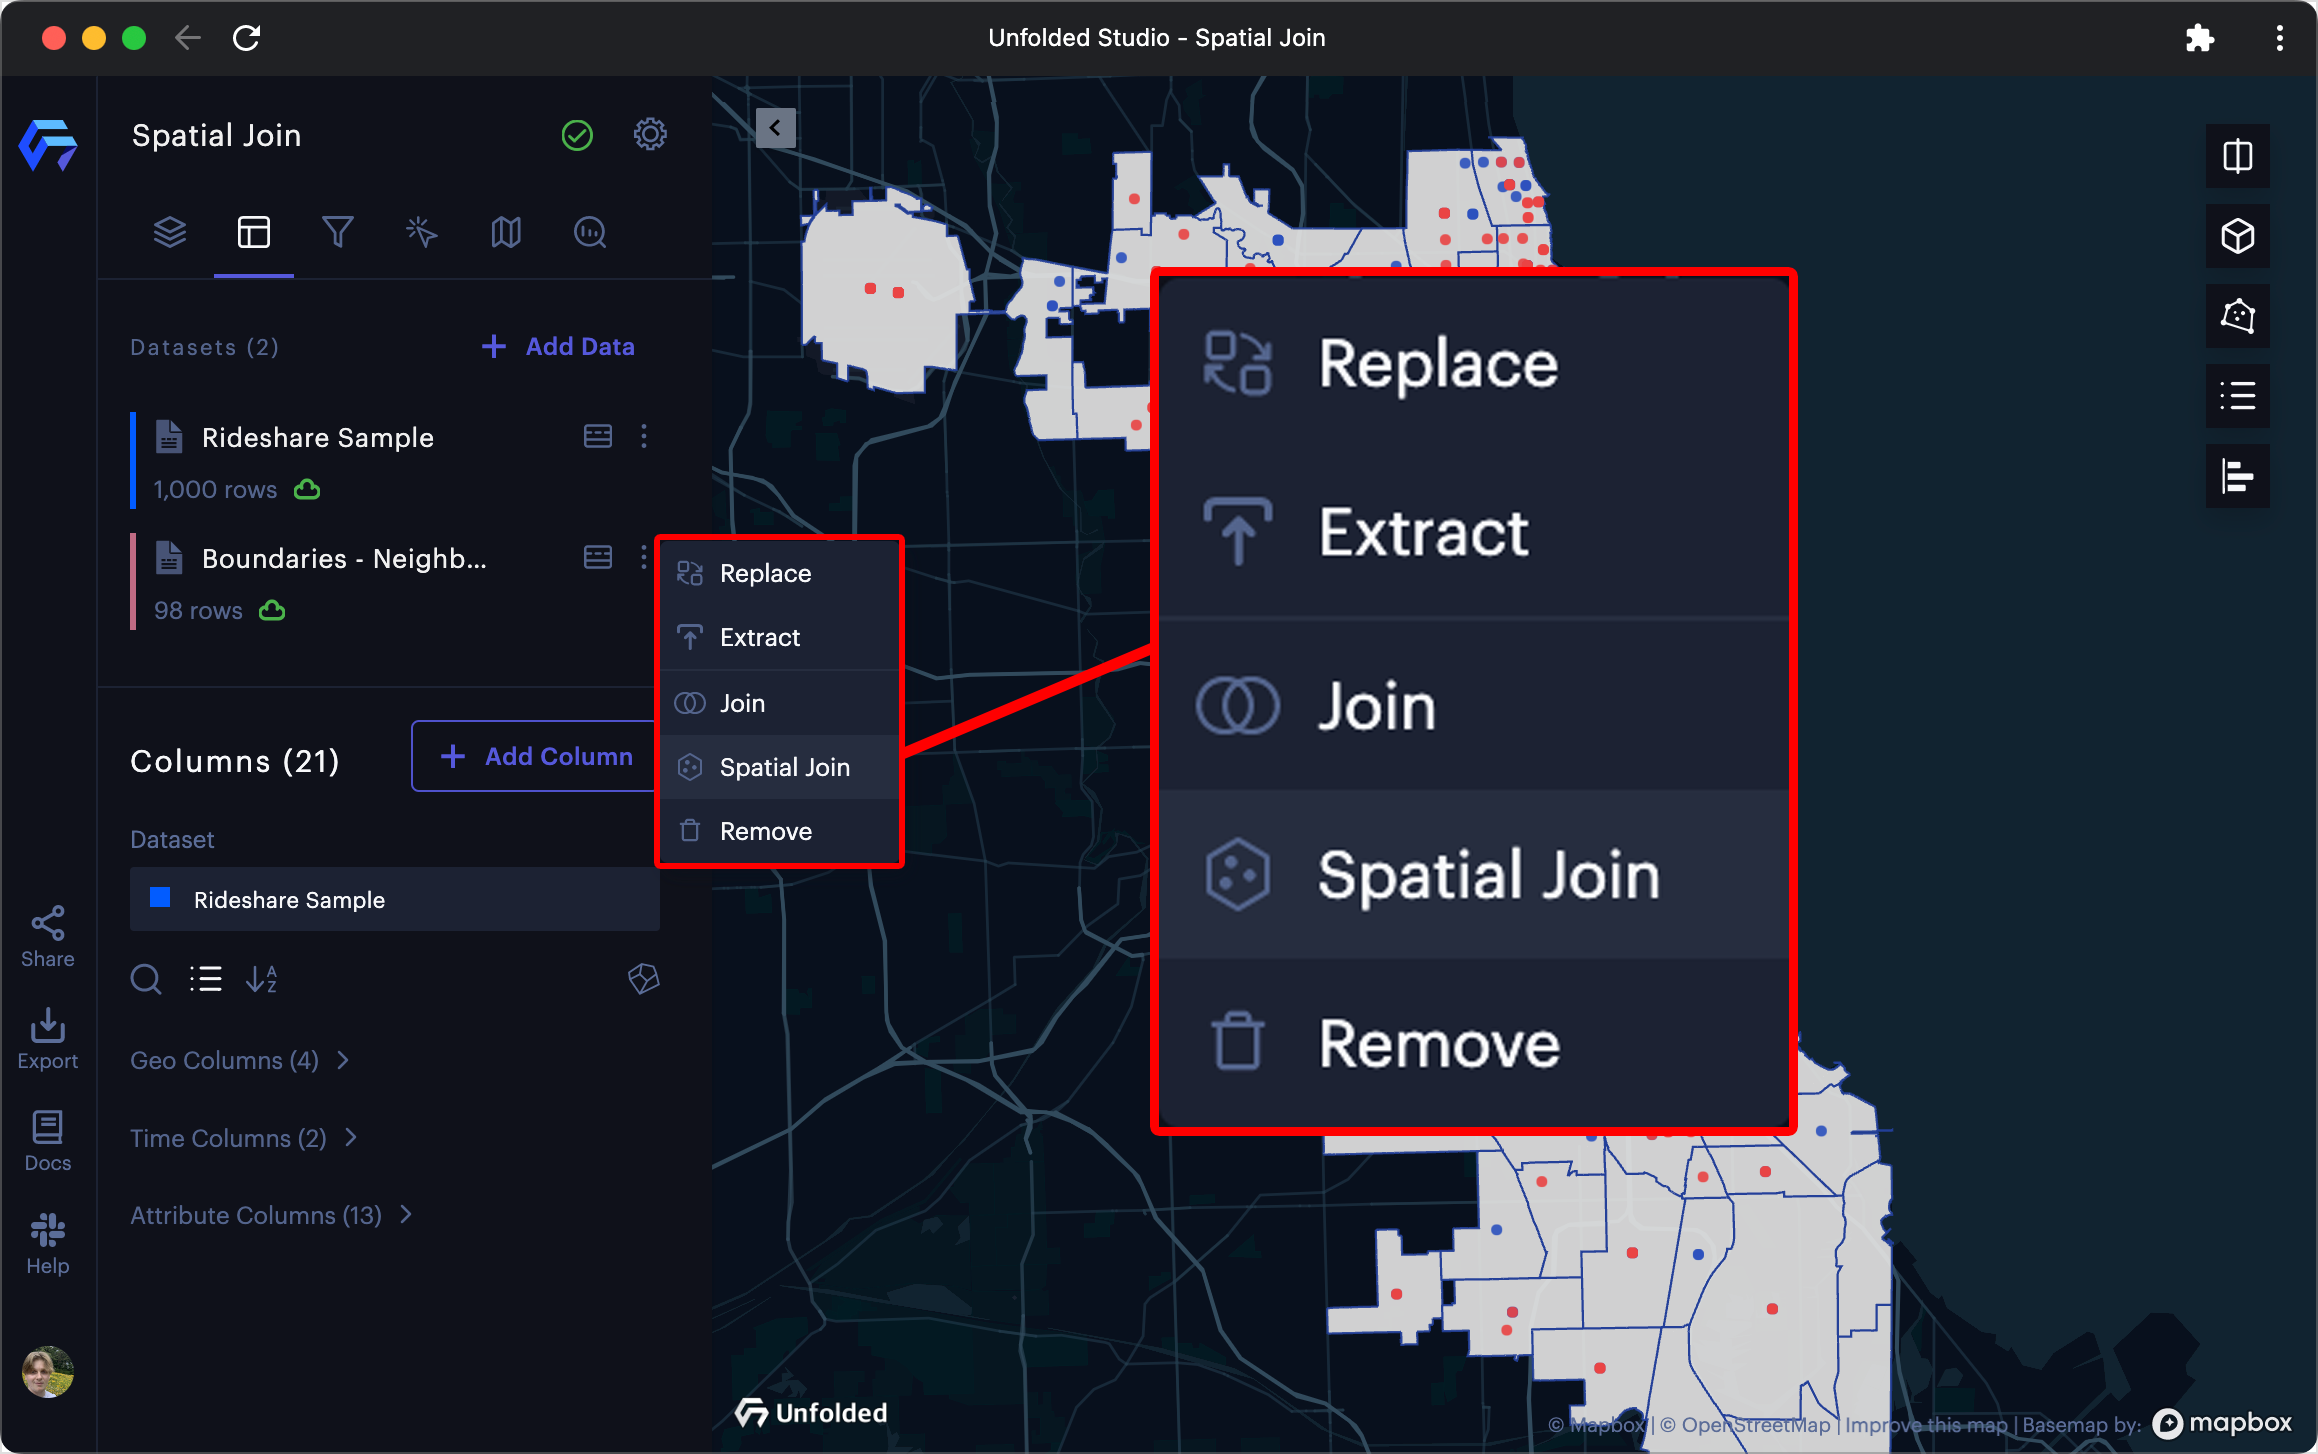
Task: Open the Filters tab
Action: click(337, 232)
